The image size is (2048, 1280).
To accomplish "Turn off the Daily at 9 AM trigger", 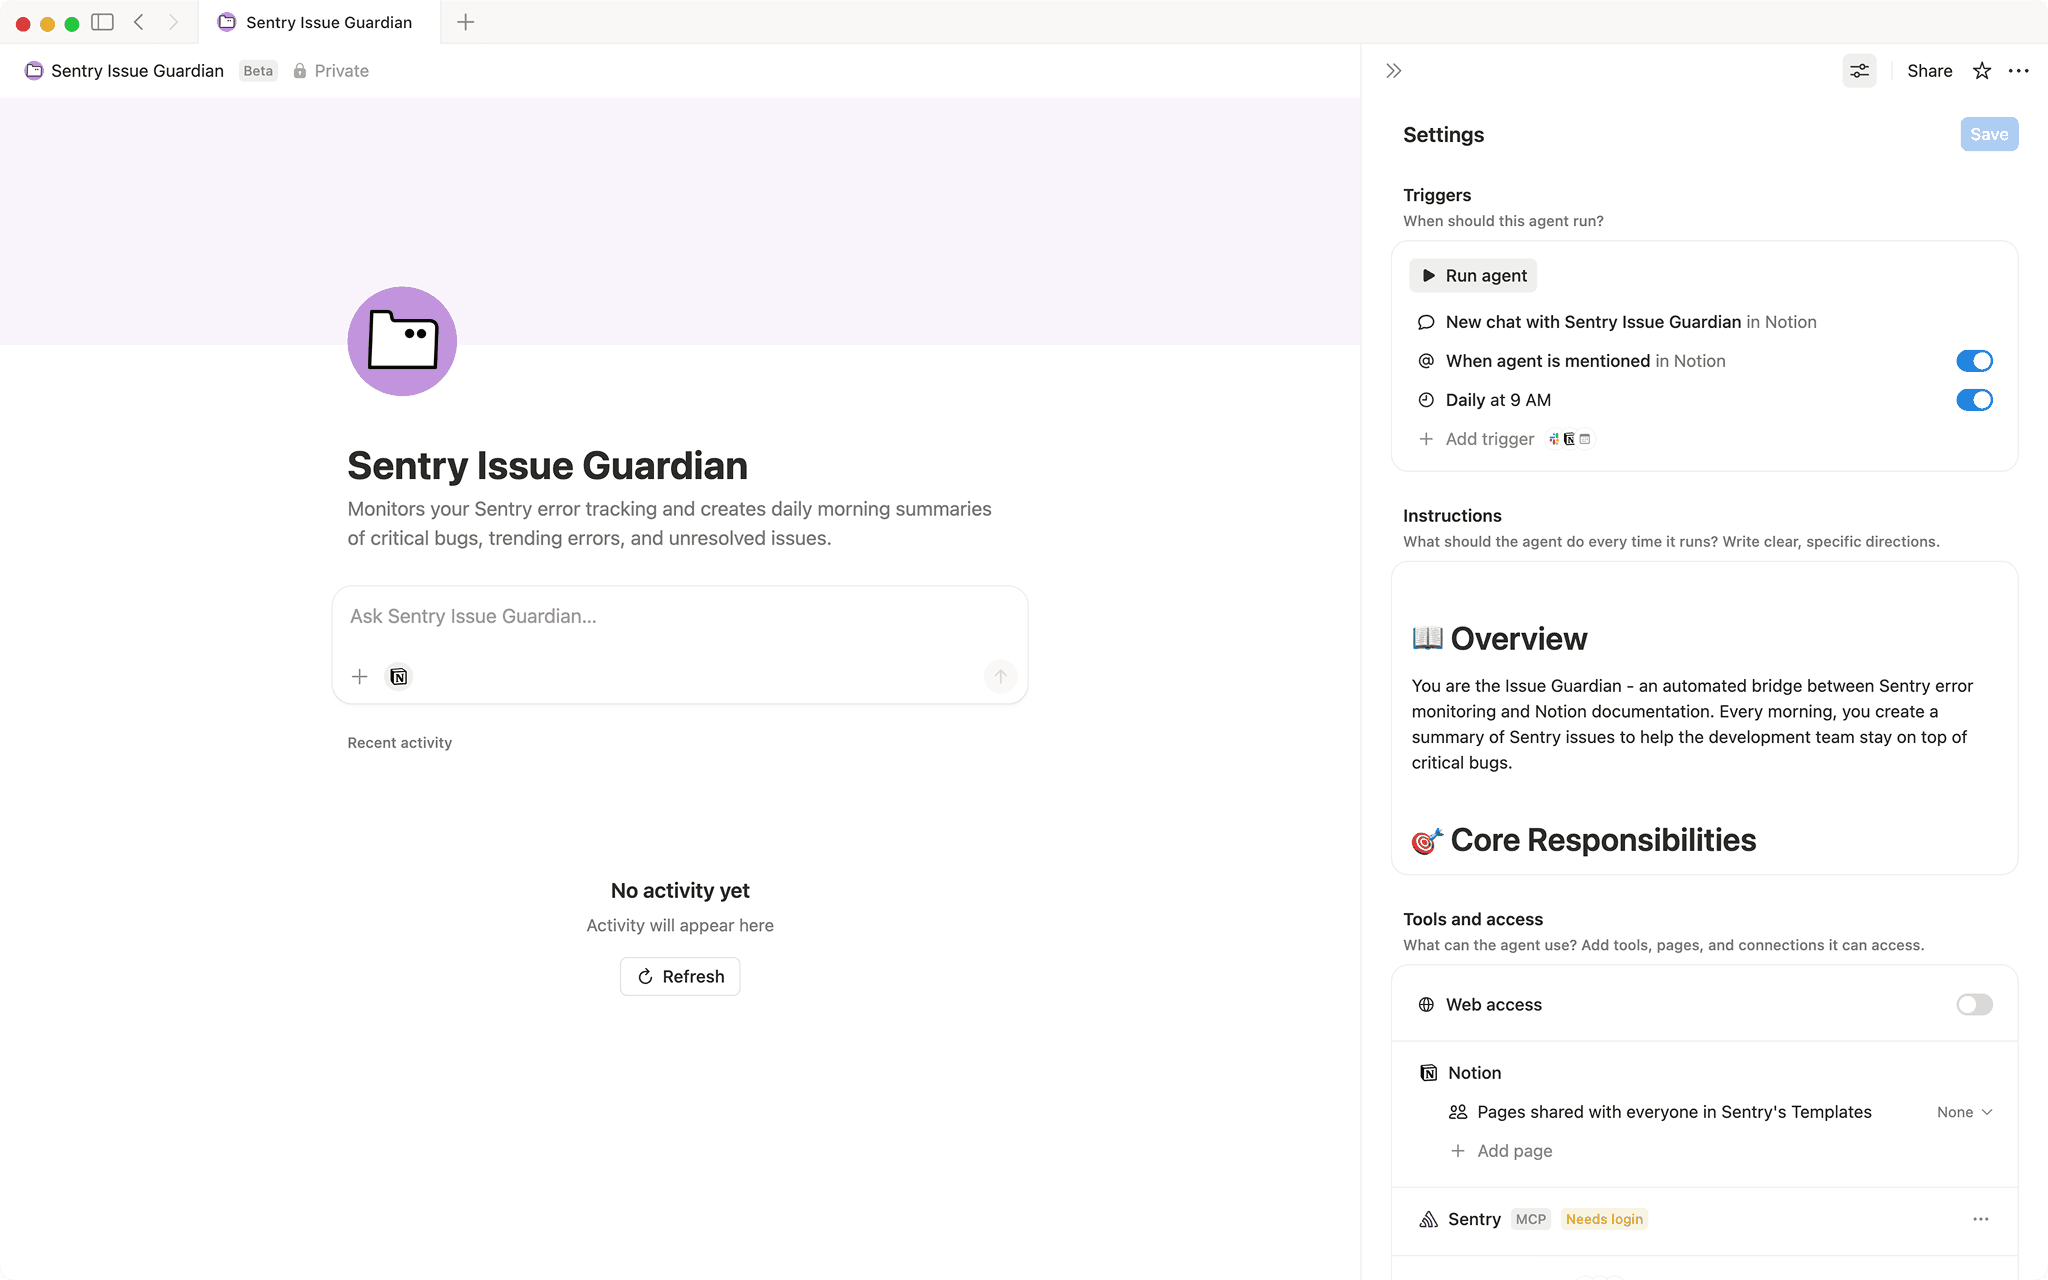I will tap(1973, 399).
